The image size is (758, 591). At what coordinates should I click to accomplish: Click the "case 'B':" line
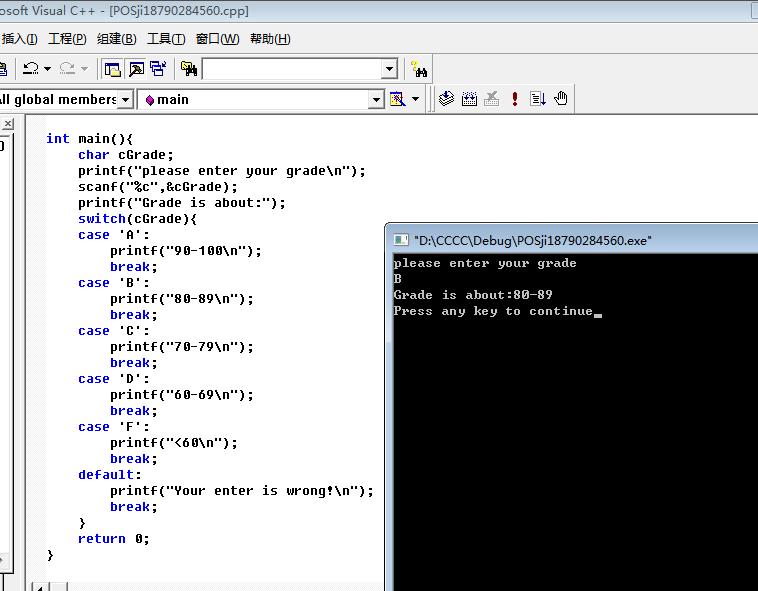[114, 283]
